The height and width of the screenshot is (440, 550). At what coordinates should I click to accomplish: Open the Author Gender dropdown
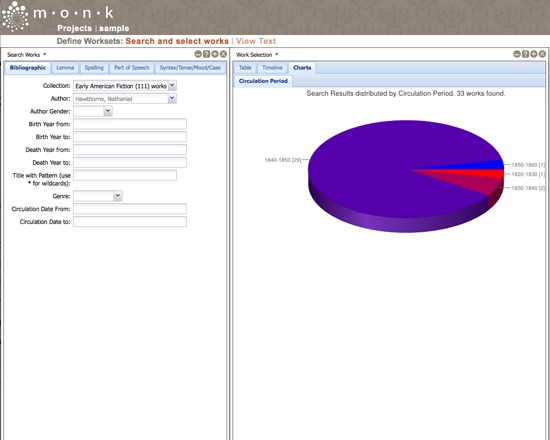[108, 111]
